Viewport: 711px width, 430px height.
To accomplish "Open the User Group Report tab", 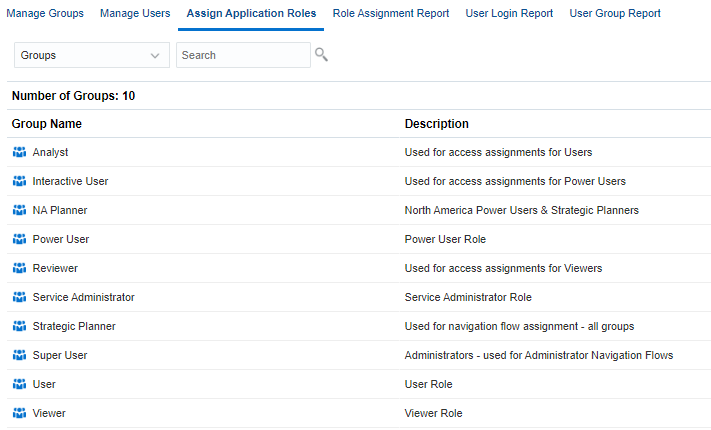I will [615, 14].
